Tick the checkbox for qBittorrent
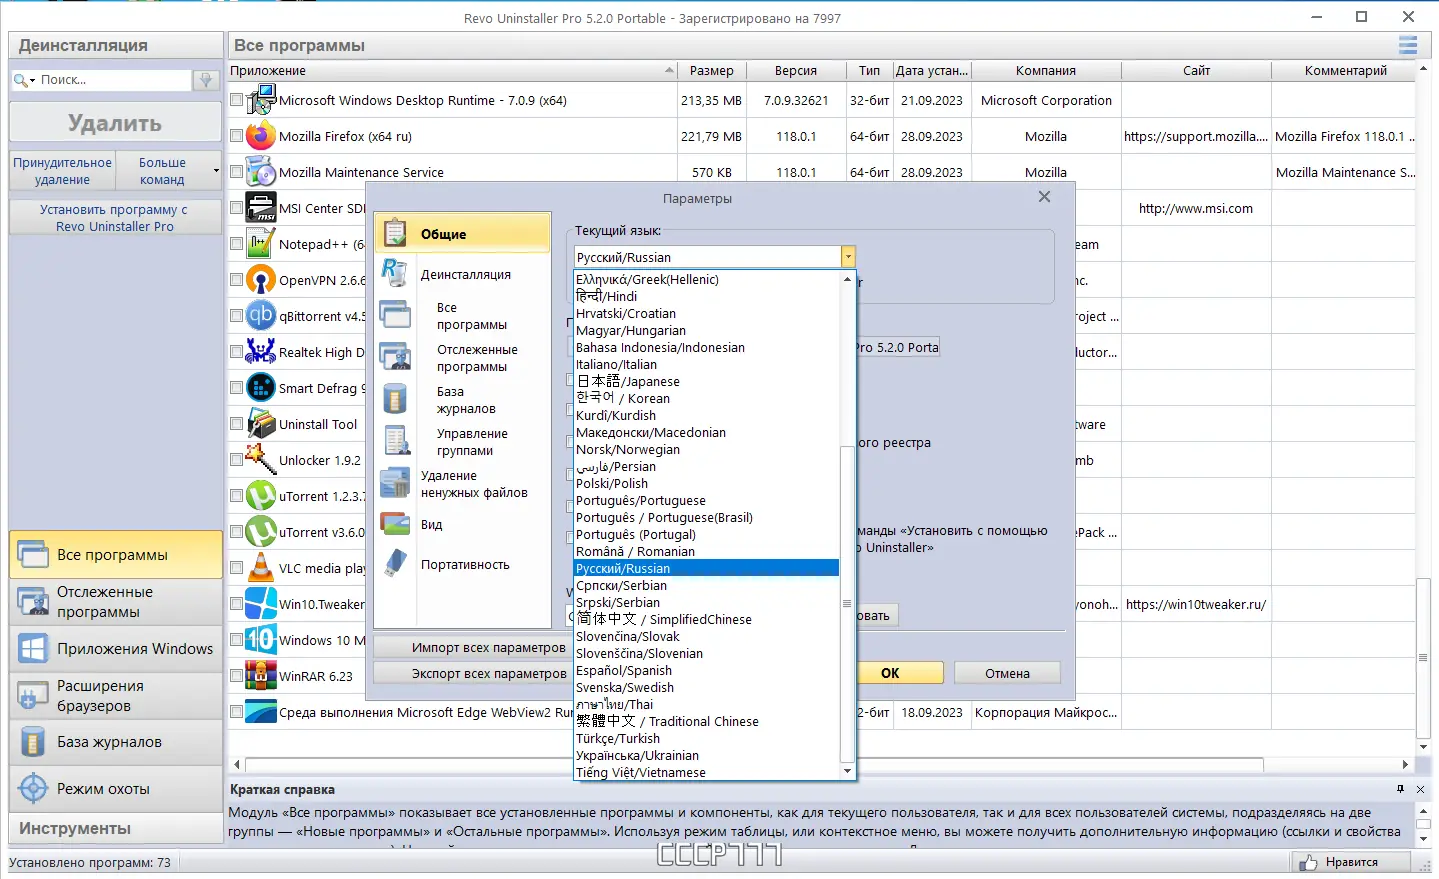This screenshot has width=1439, height=879. (237, 316)
